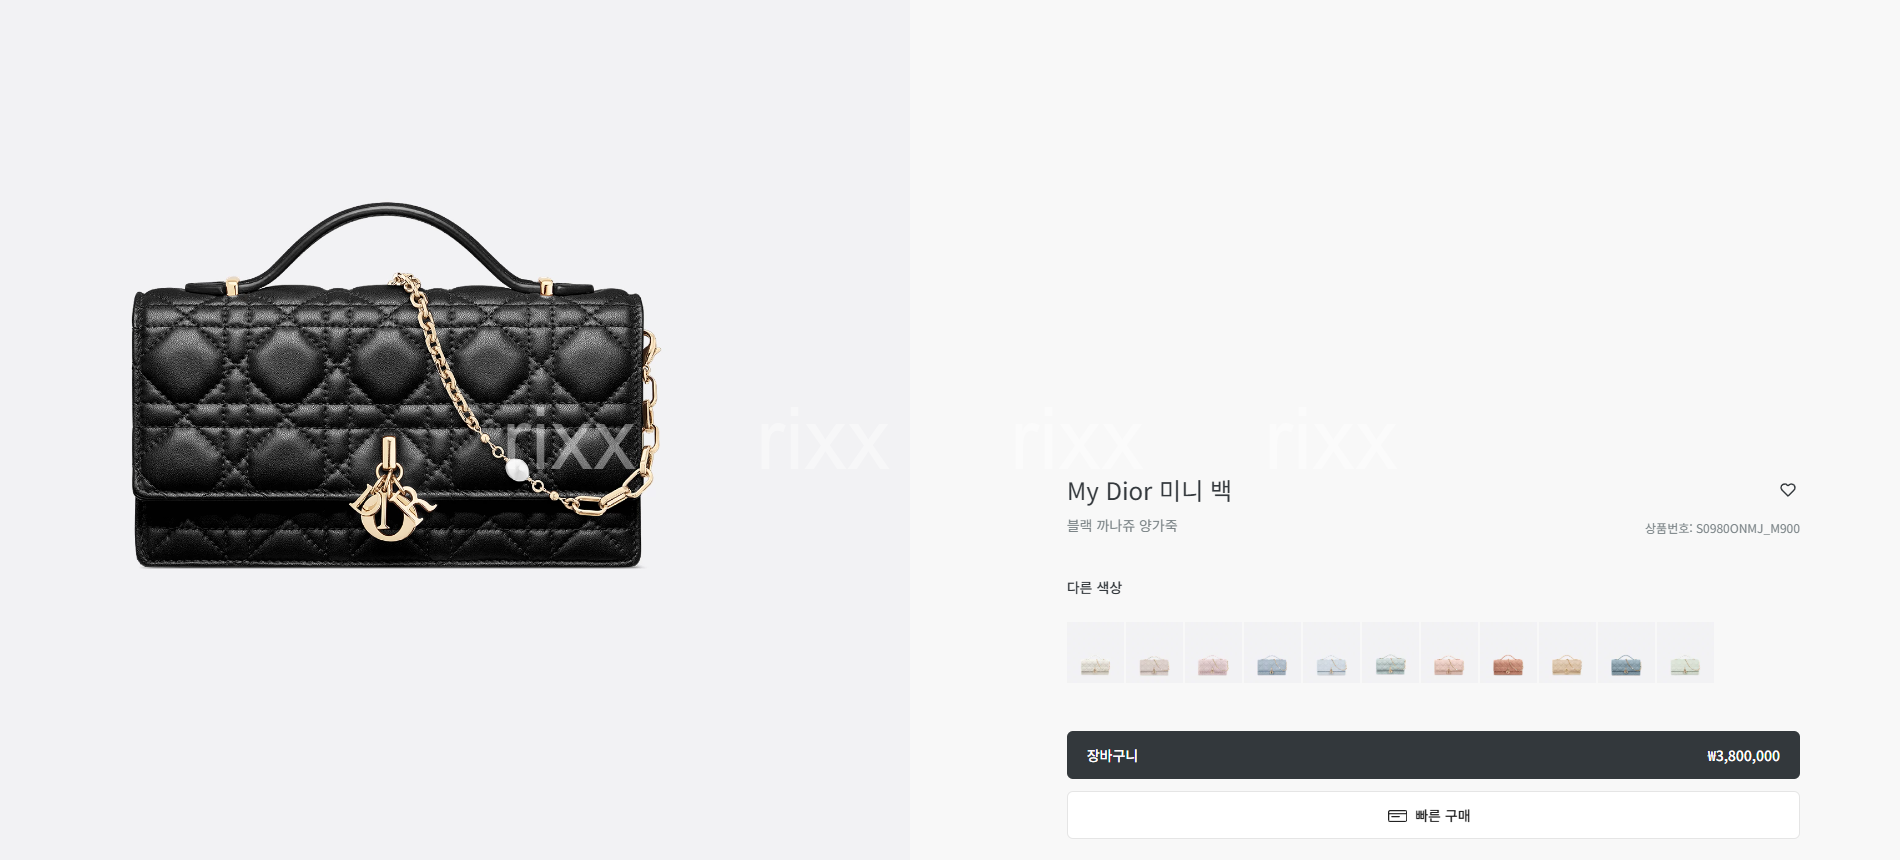Choose the denim blue bag color
Image resolution: width=1900 pixels, height=860 pixels.
pyautogui.click(x=1626, y=653)
